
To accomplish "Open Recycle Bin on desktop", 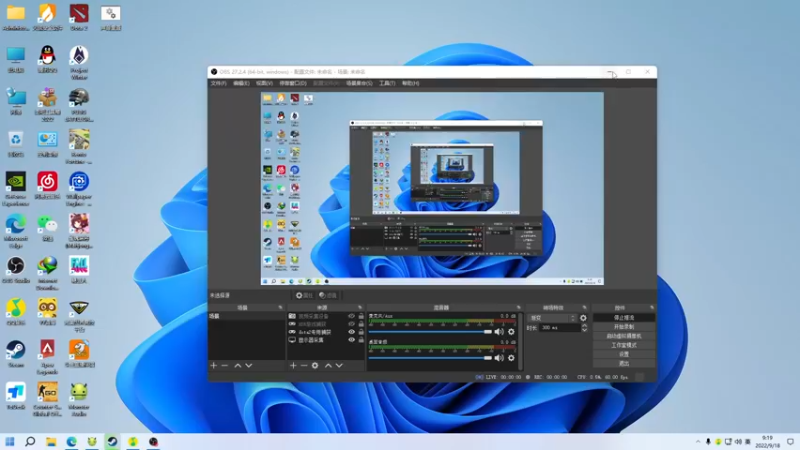I will [16, 143].
